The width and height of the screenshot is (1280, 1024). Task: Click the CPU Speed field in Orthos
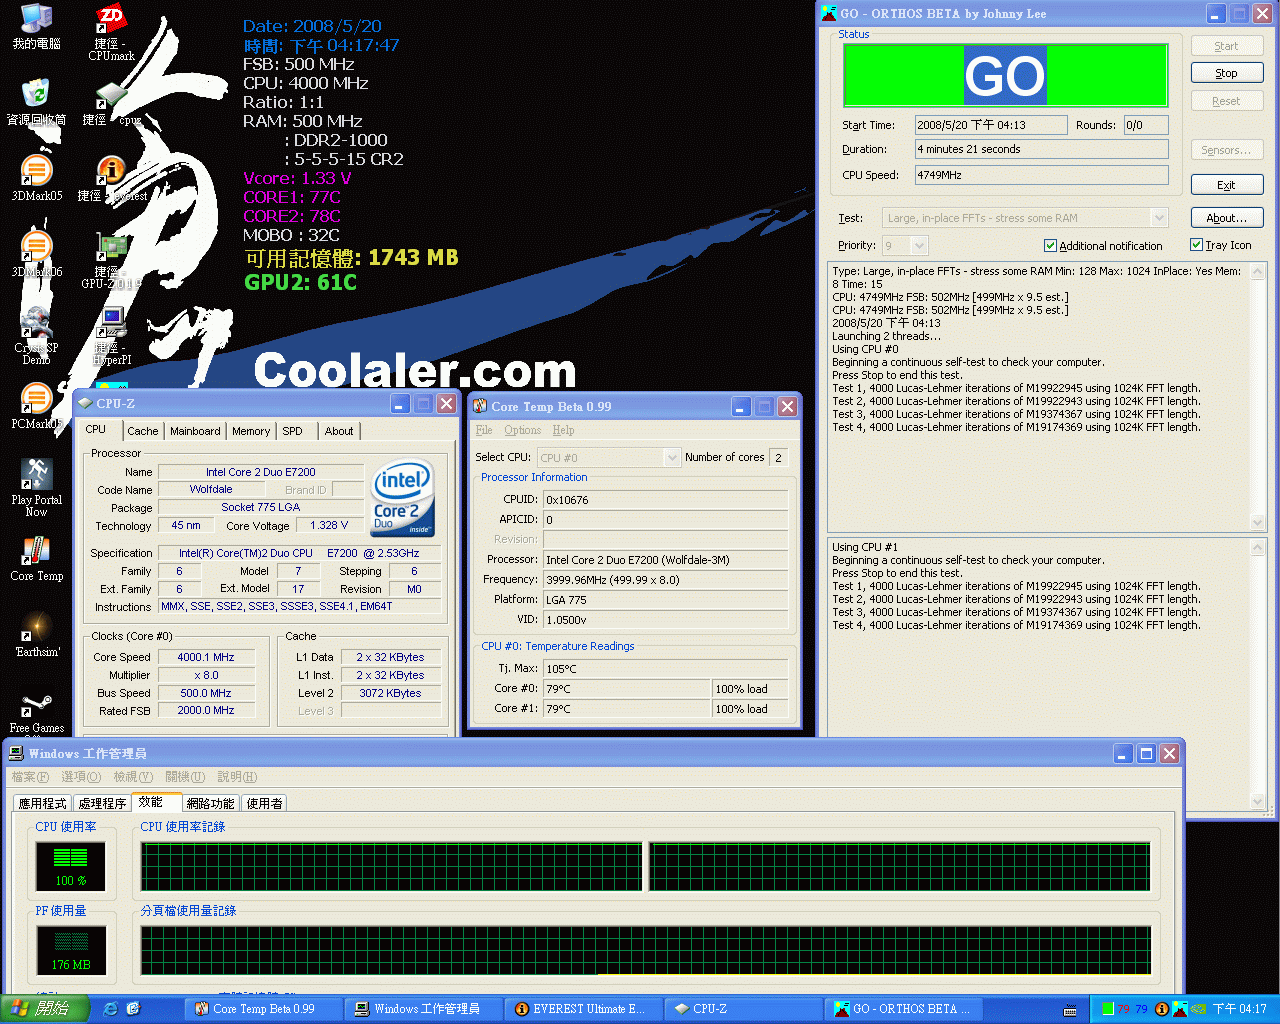[1041, 175]
